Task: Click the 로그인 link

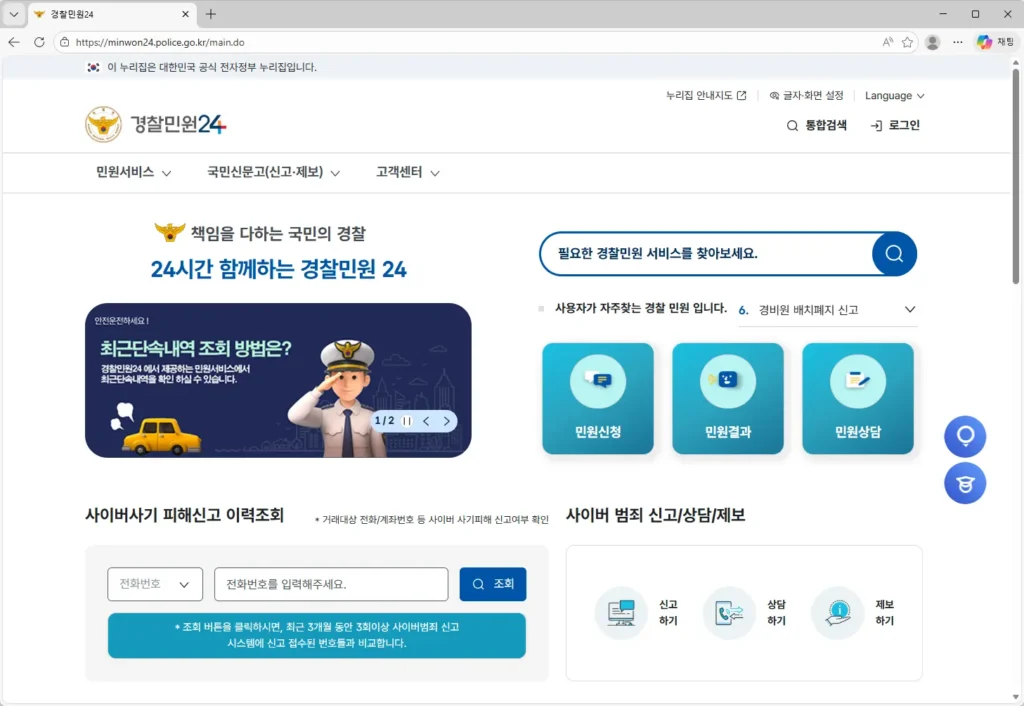Action: tap(895, 125)
